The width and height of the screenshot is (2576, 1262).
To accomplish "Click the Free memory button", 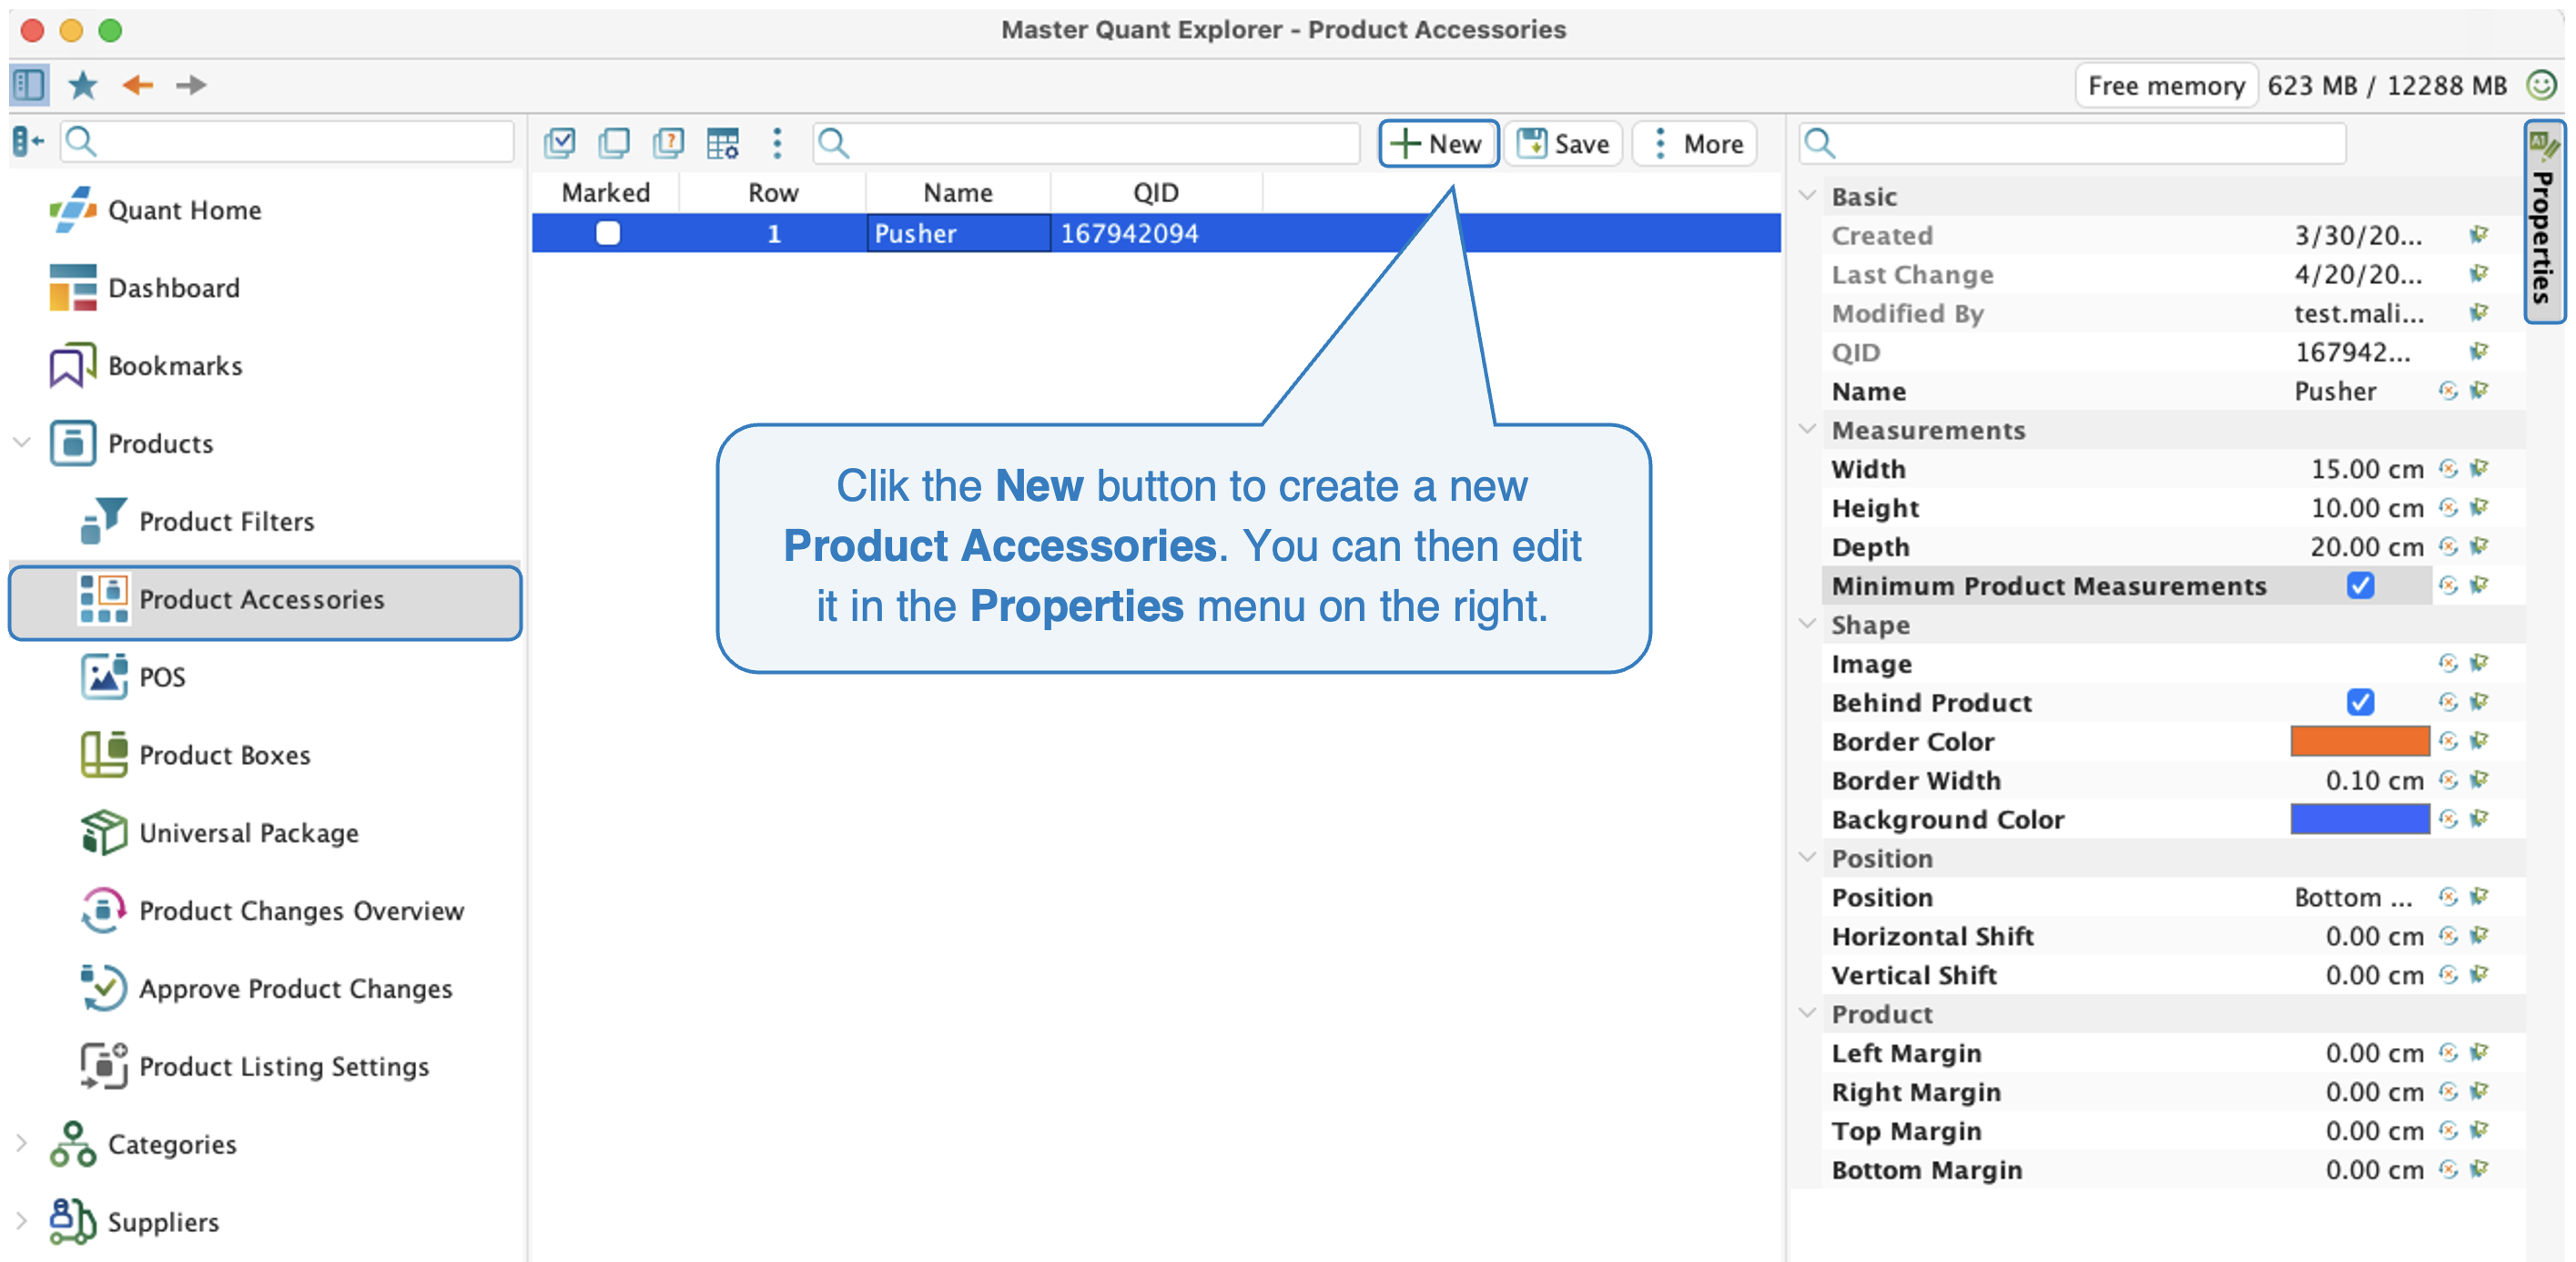I will (2166, 86).
